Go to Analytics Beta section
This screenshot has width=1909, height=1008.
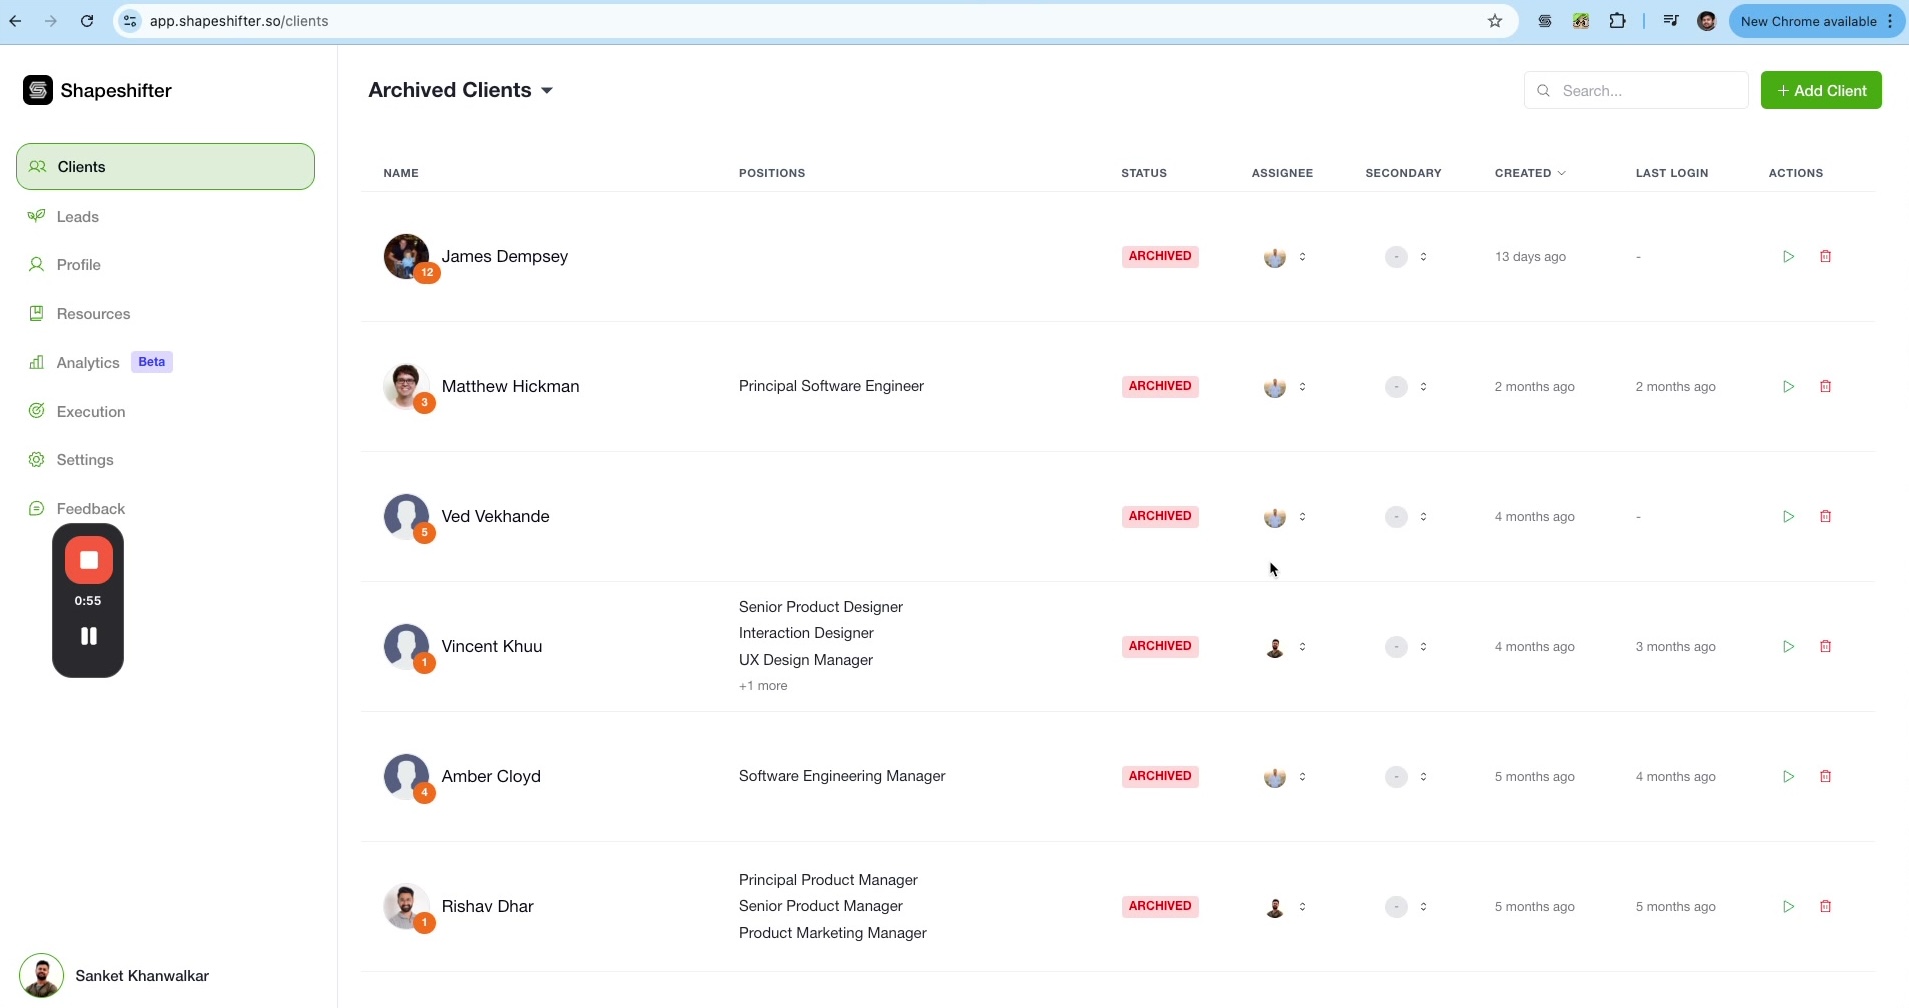point(88,363)
